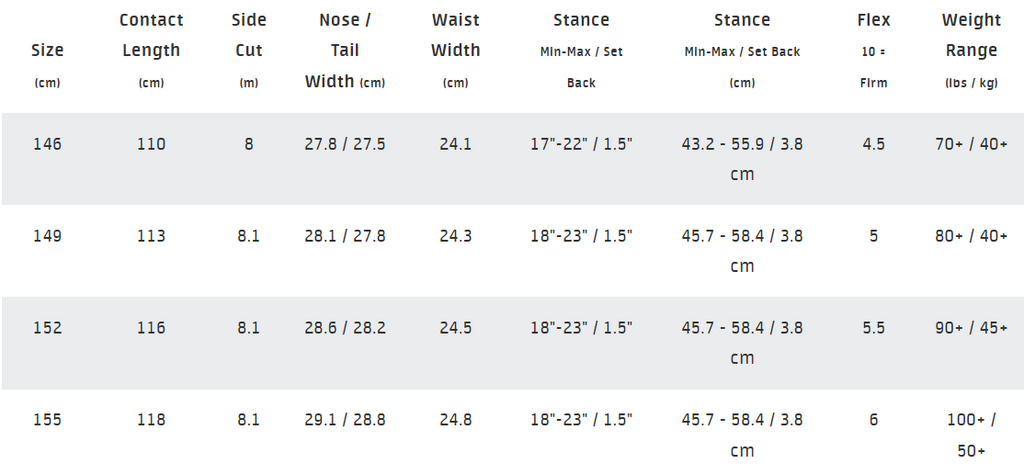Click the Waist Width column header
Image resolution: width=1024 pixels, height=475 pixels.
[455, 50]
